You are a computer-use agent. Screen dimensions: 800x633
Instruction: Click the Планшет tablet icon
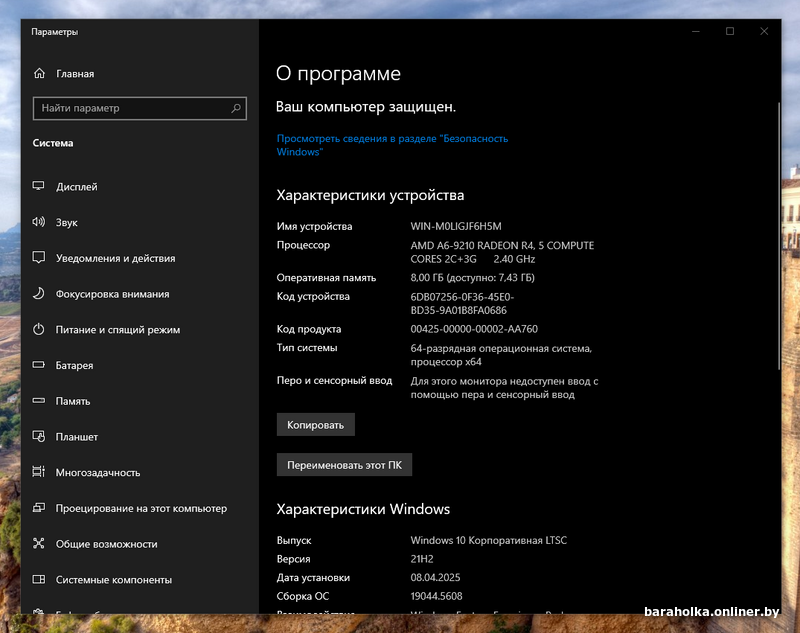tap(39, 436)
